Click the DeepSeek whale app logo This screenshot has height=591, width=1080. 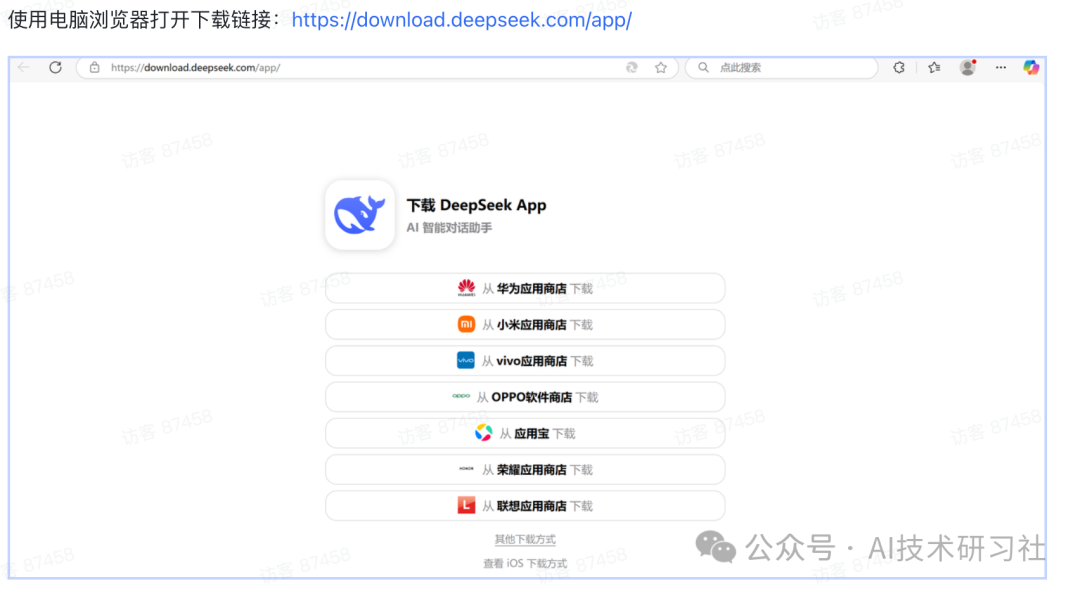click(360, 215)
